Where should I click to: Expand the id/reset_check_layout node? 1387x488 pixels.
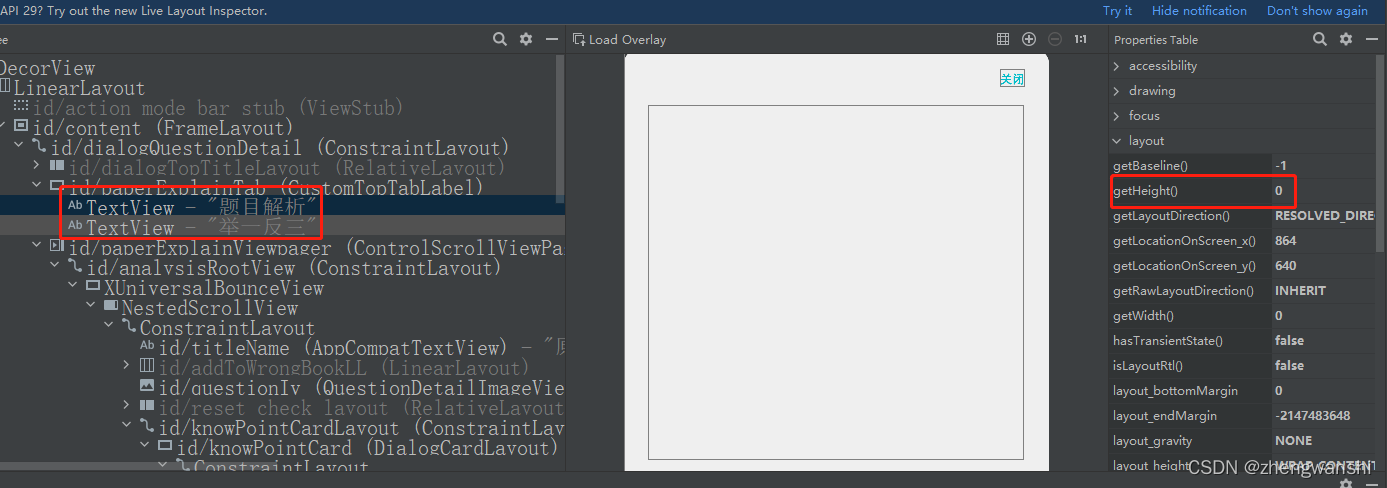(x=127, y=407)
